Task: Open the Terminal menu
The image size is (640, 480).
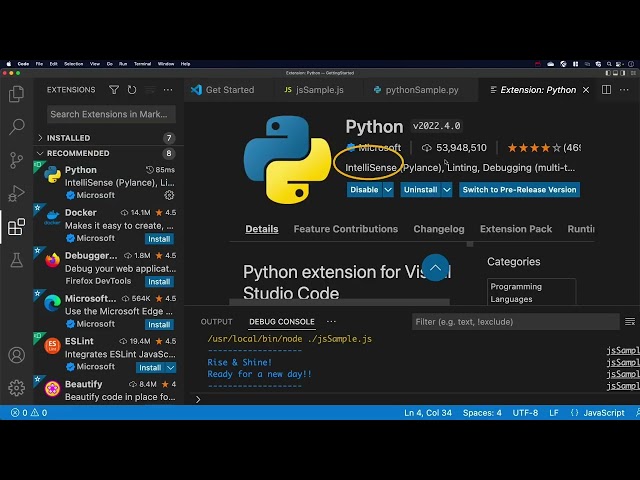Action: [x=142, y=64]
